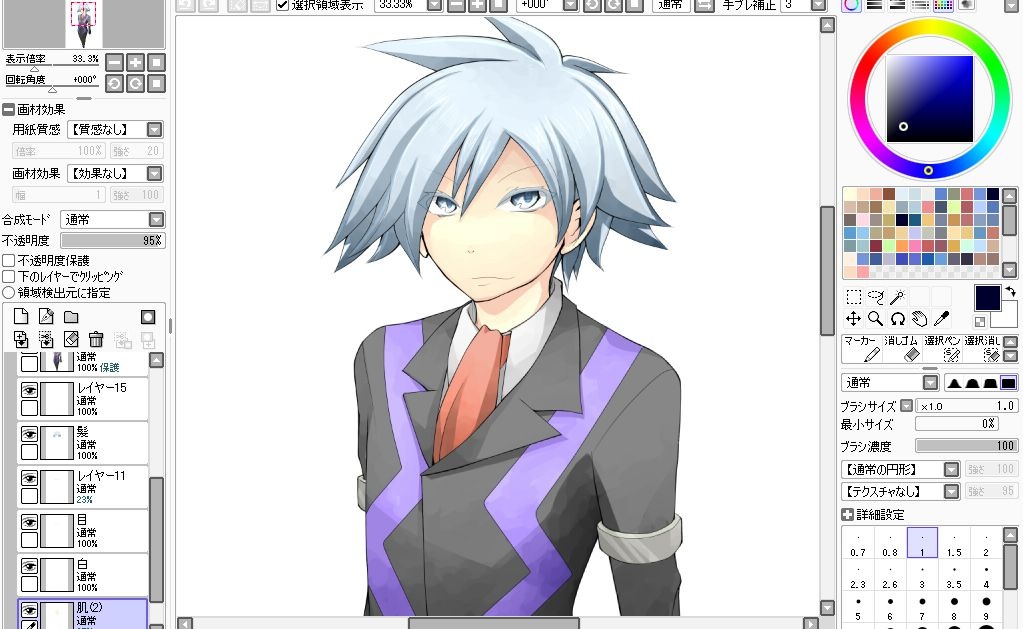The image size is (1023, 629).
Task: Hide the レイヤー15 layer
Action: [x=29, y=390]
